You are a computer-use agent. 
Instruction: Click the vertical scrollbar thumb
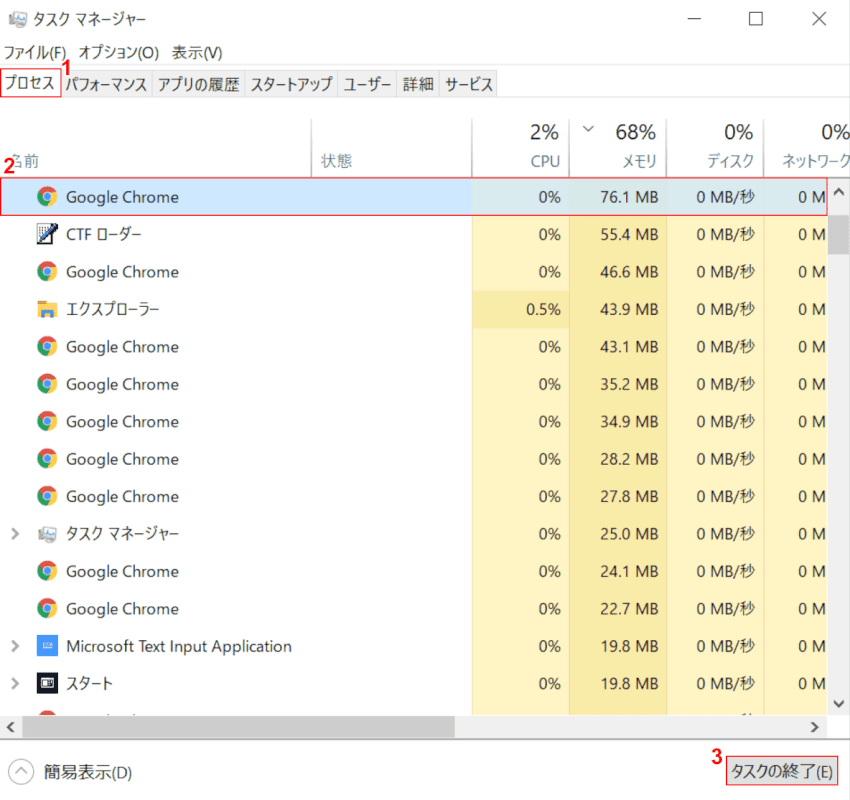click(839, 235)
